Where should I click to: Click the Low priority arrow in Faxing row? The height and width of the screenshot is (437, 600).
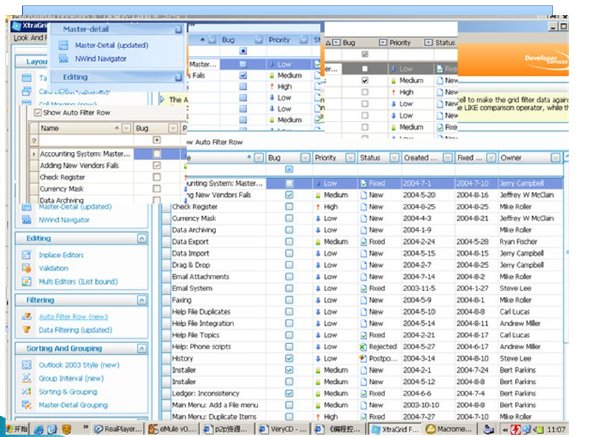click(x=318, y=300)
